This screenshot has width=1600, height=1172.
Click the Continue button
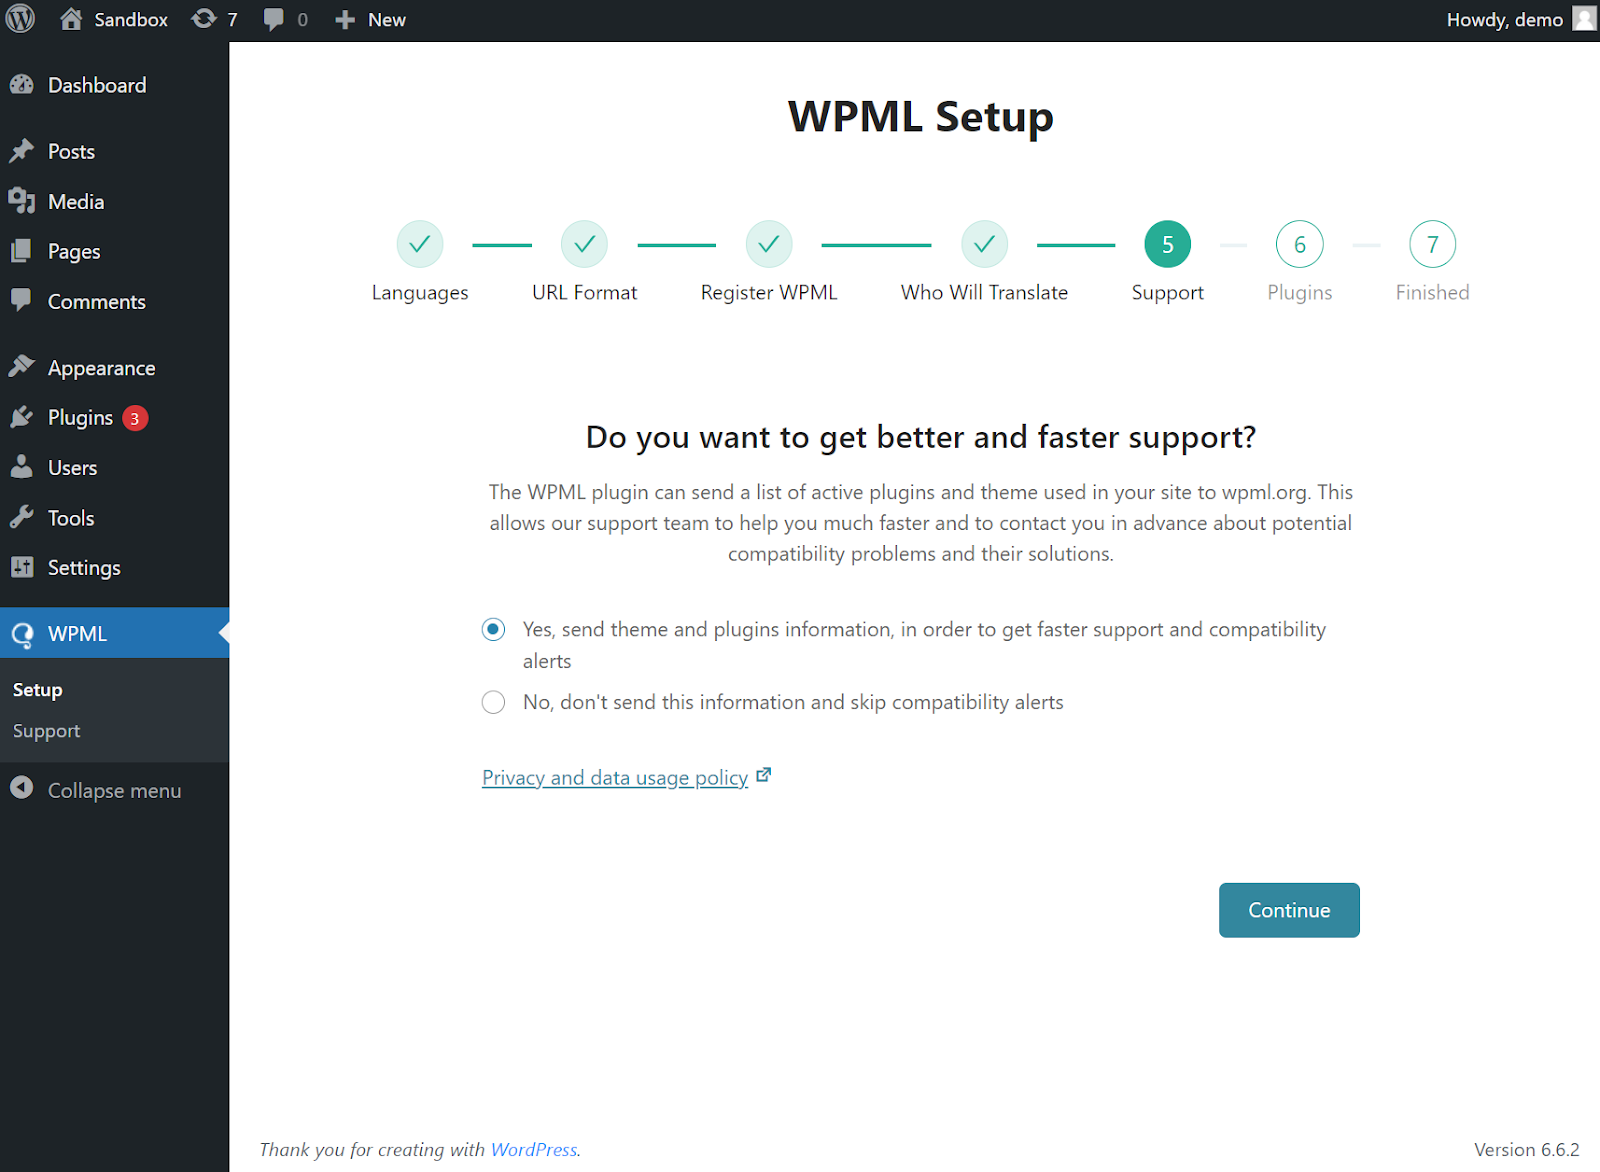(x=1289, y=910)
